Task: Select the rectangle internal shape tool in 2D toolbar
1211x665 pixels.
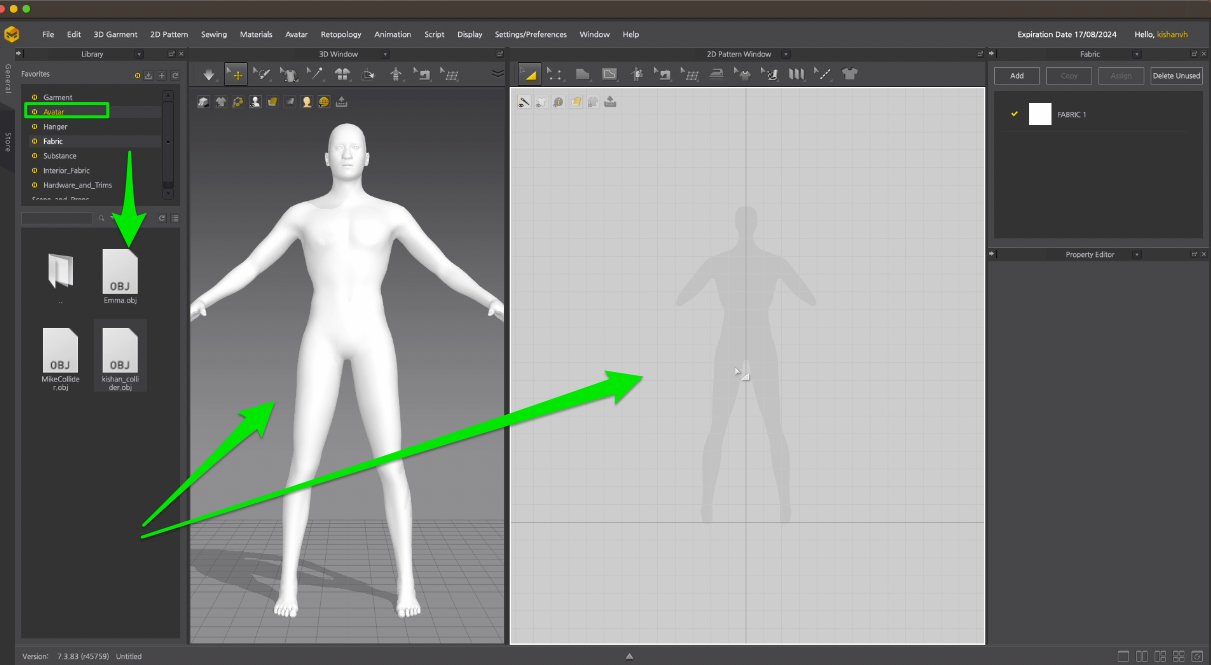Action: [609, 74]
